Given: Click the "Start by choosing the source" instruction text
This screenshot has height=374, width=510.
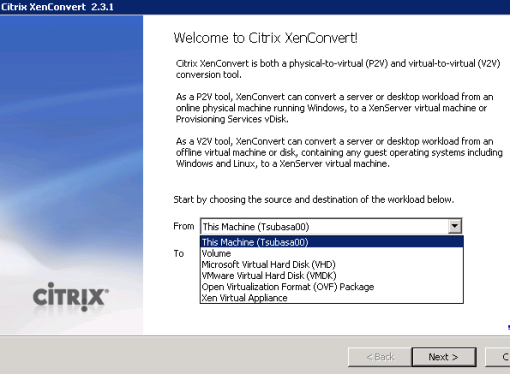Looking at the screenshot, I should click(x=314, y=199).
